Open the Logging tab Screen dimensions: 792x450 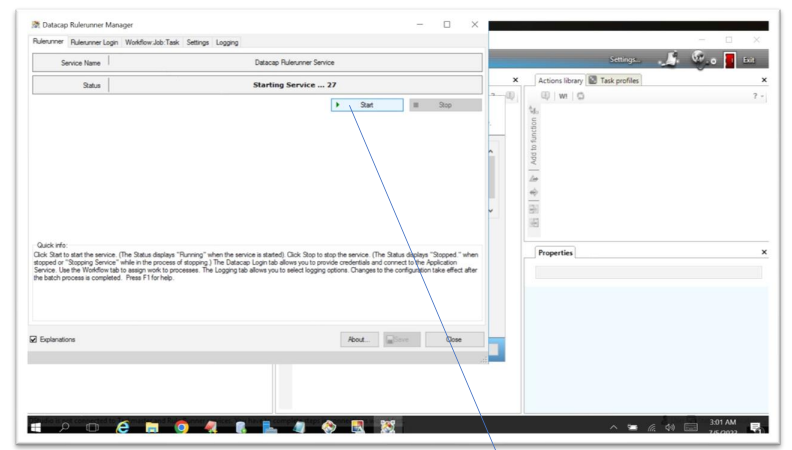click(x=227, y=42)
